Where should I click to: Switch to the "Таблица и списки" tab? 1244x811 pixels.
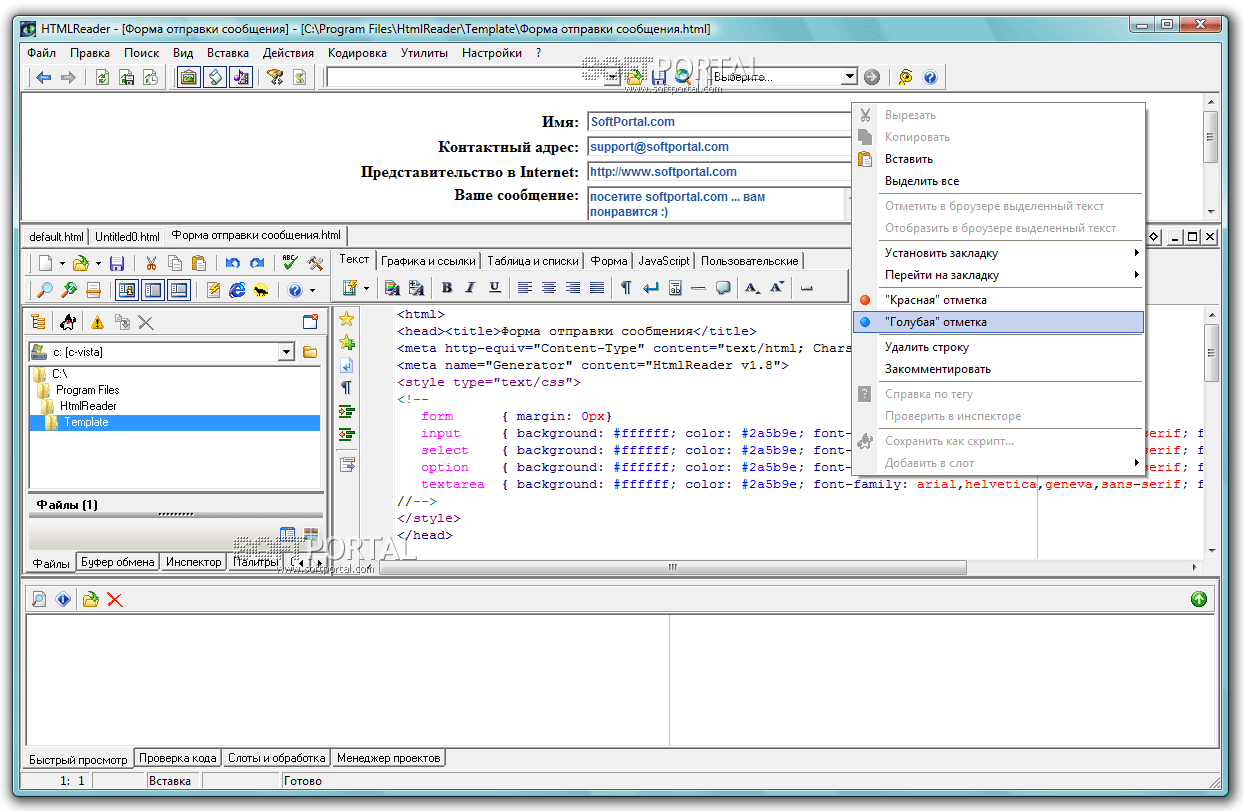pos(532,261)
